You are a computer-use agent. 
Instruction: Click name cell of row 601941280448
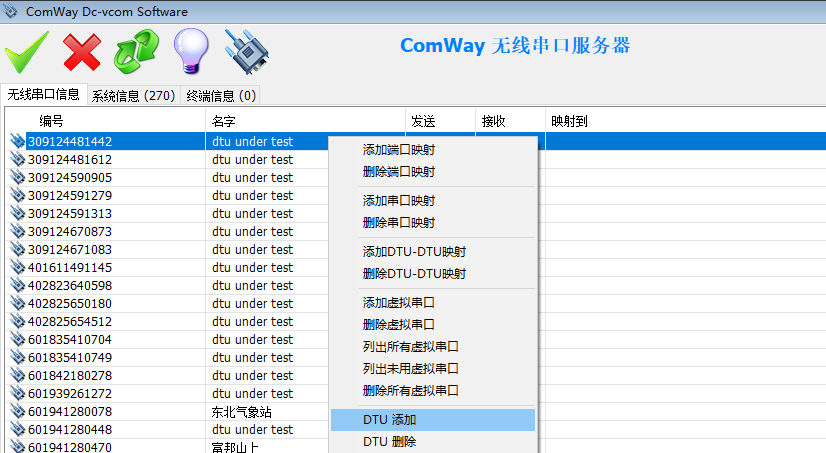(252, 429)
